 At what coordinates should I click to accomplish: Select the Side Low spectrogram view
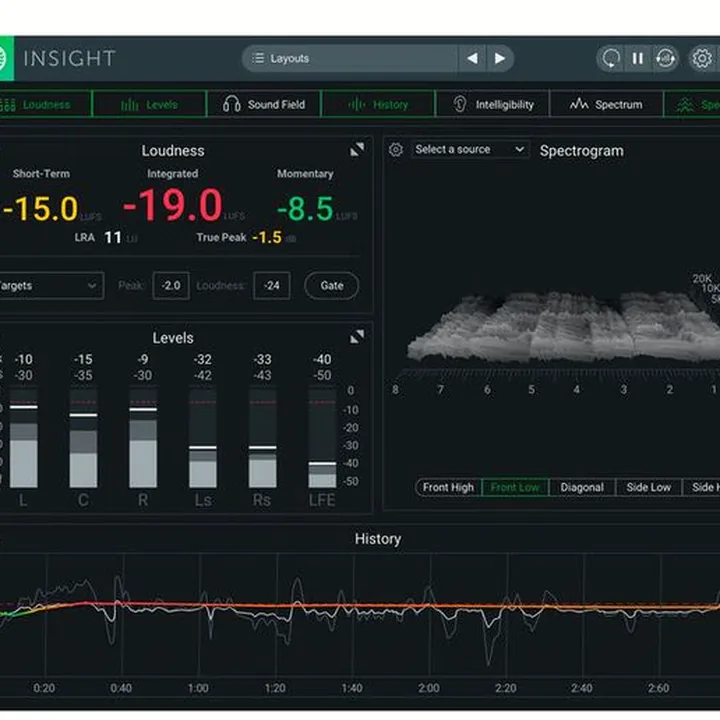tap(648, 487)
